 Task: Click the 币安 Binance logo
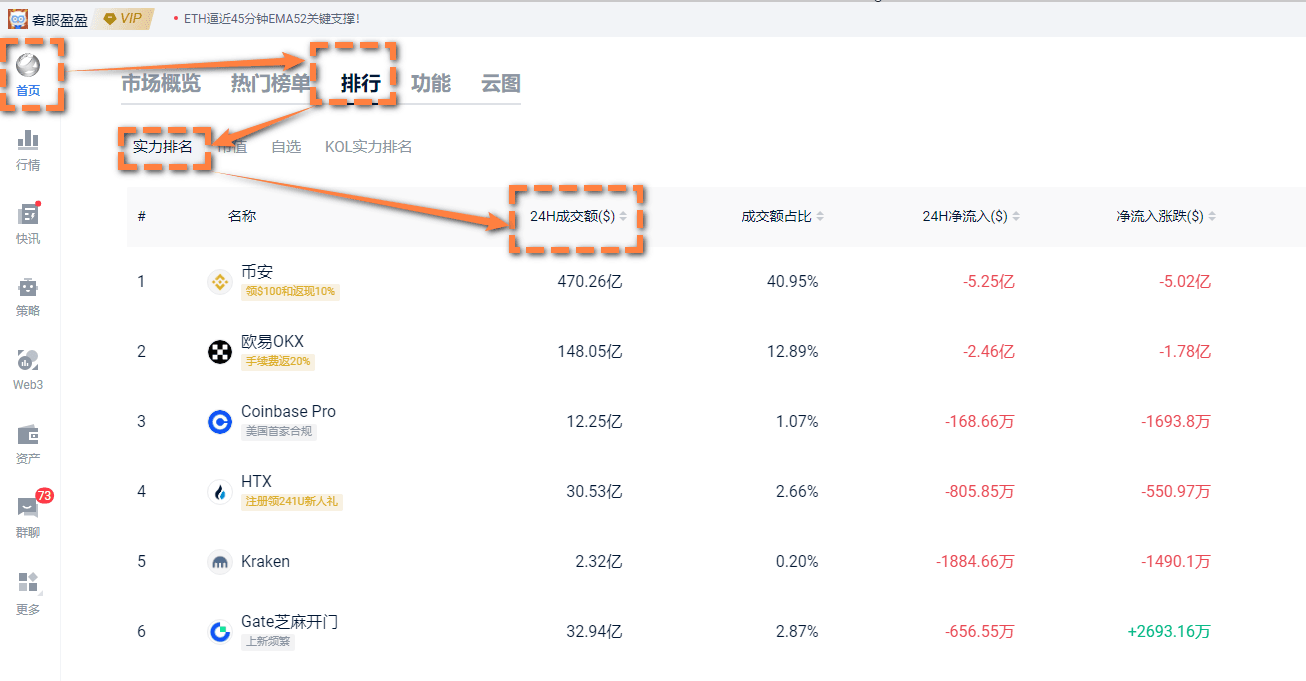click(219, 282)
